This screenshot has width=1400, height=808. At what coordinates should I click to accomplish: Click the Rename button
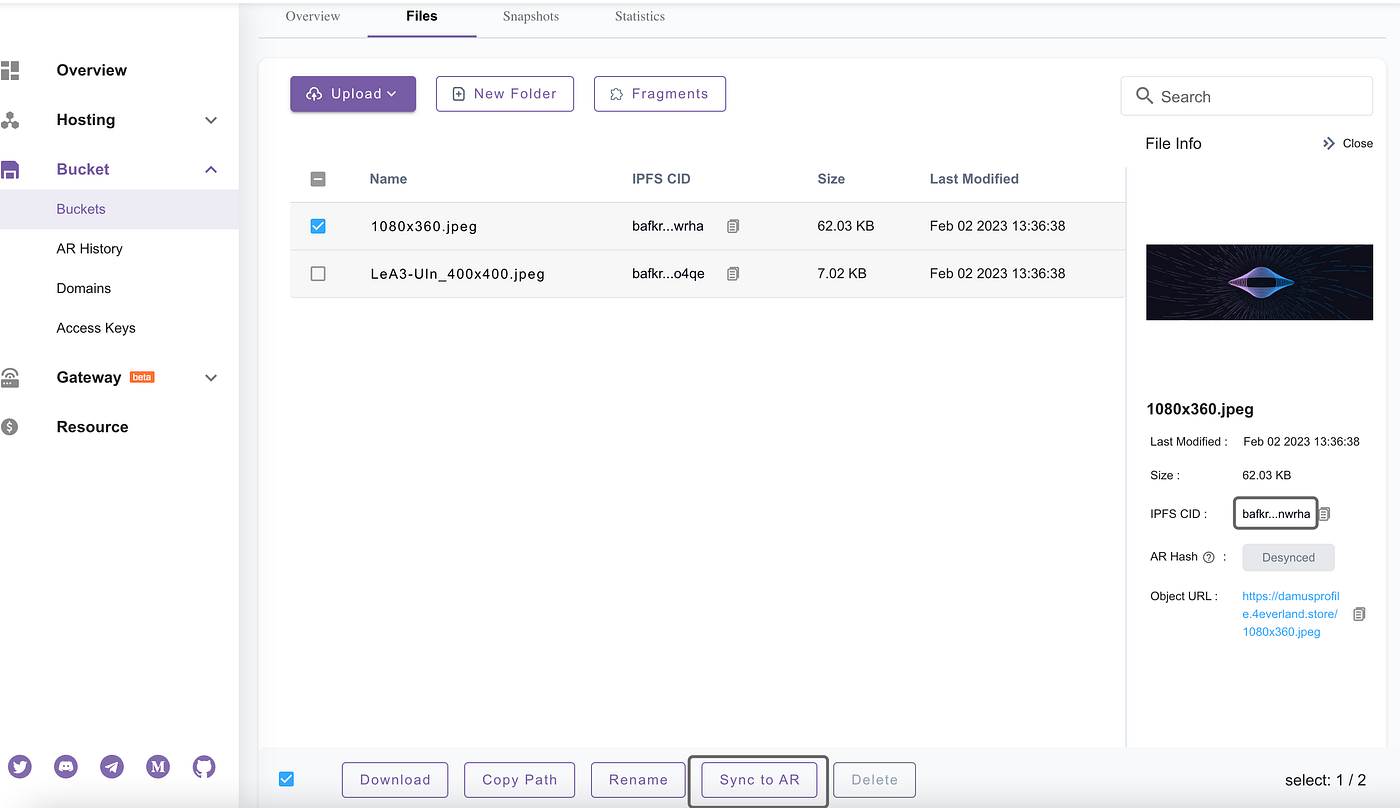[x=638, y=780]
